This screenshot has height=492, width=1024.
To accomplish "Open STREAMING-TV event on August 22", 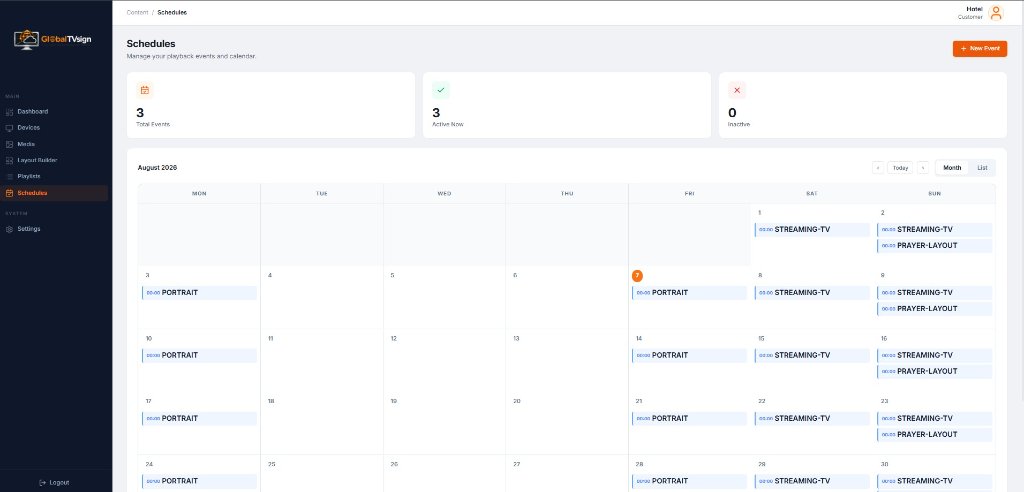I will [x=812, y=418].
